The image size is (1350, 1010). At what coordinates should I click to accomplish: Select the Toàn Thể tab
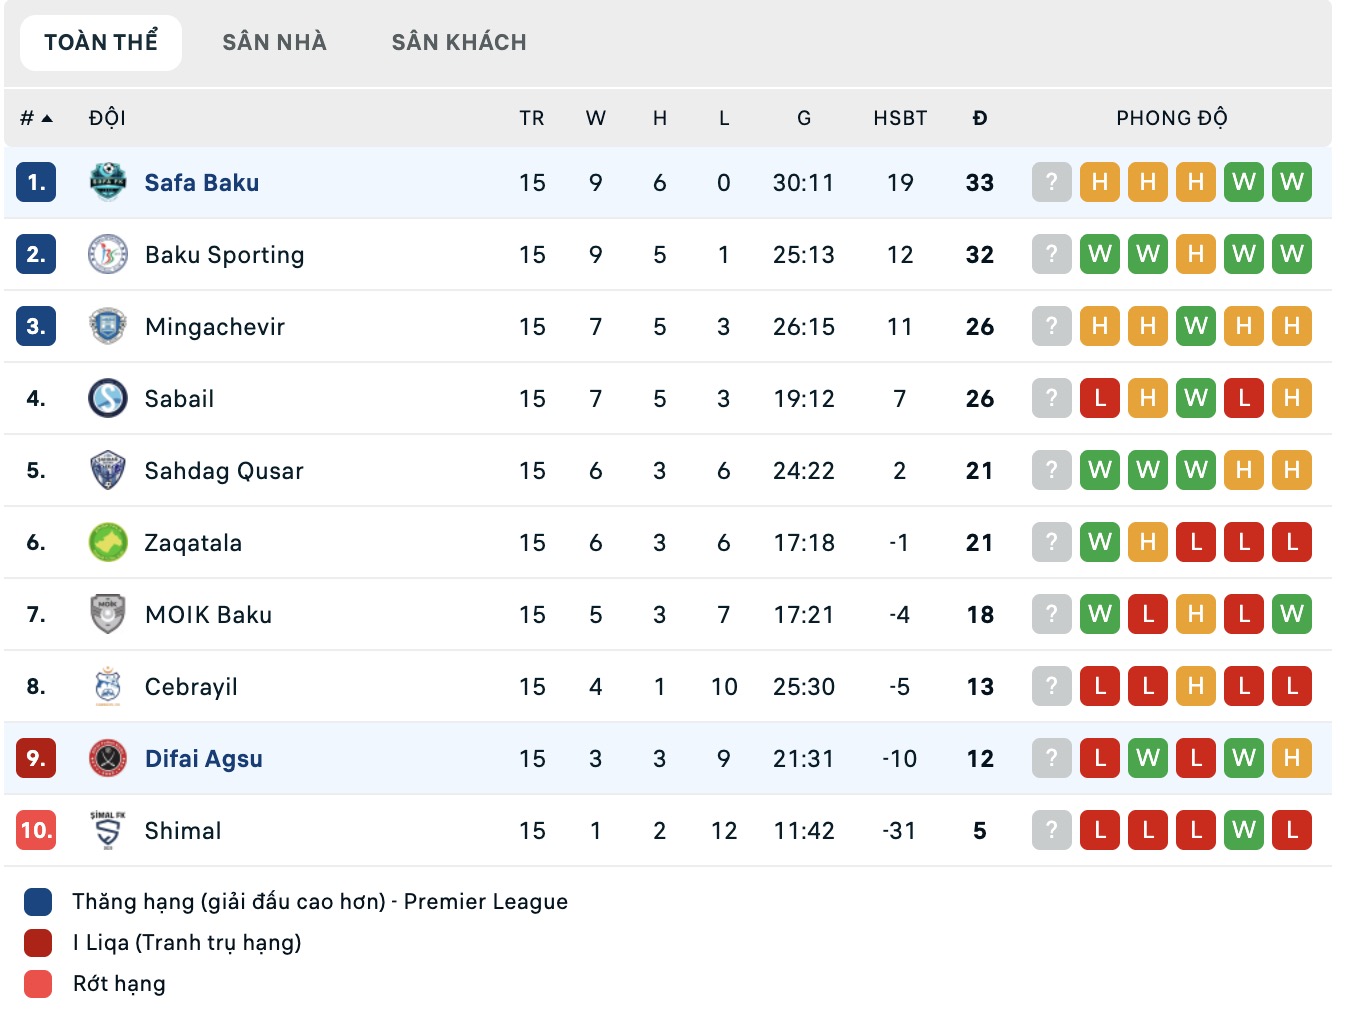[x=101, y=42]
